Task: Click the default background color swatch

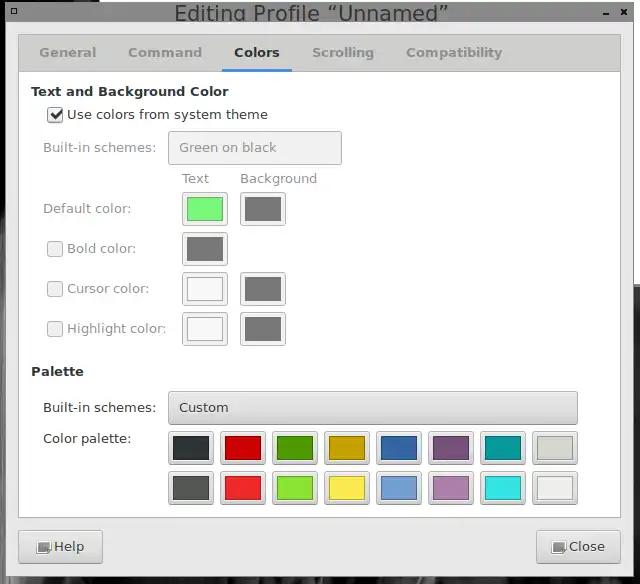Action: [263, 209]
